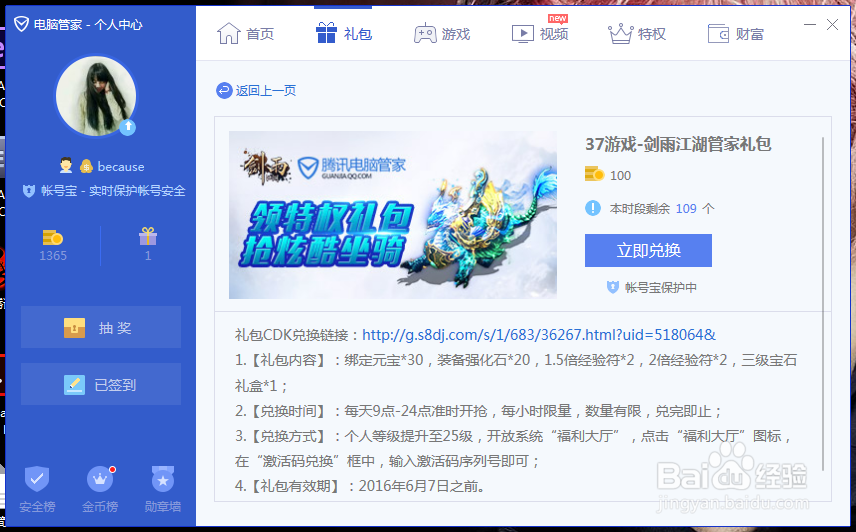Click the 100 coin price icon
This screenshot has height=532, width=856.
(595, 174)
